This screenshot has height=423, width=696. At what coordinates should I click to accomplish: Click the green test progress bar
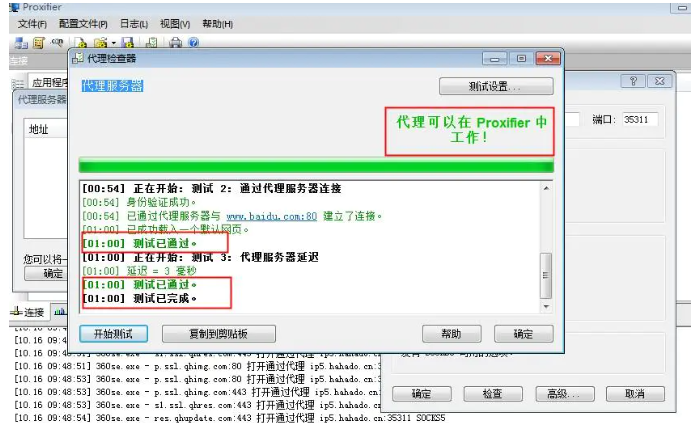click(316, 166)
